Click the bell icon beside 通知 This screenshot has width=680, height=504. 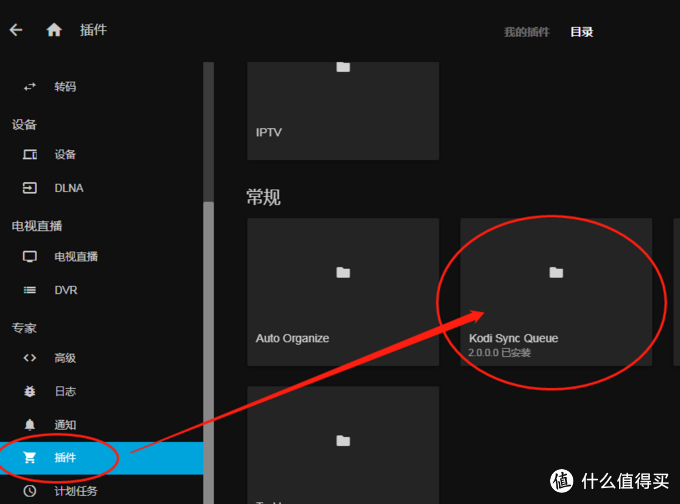[x=29, y=425]
